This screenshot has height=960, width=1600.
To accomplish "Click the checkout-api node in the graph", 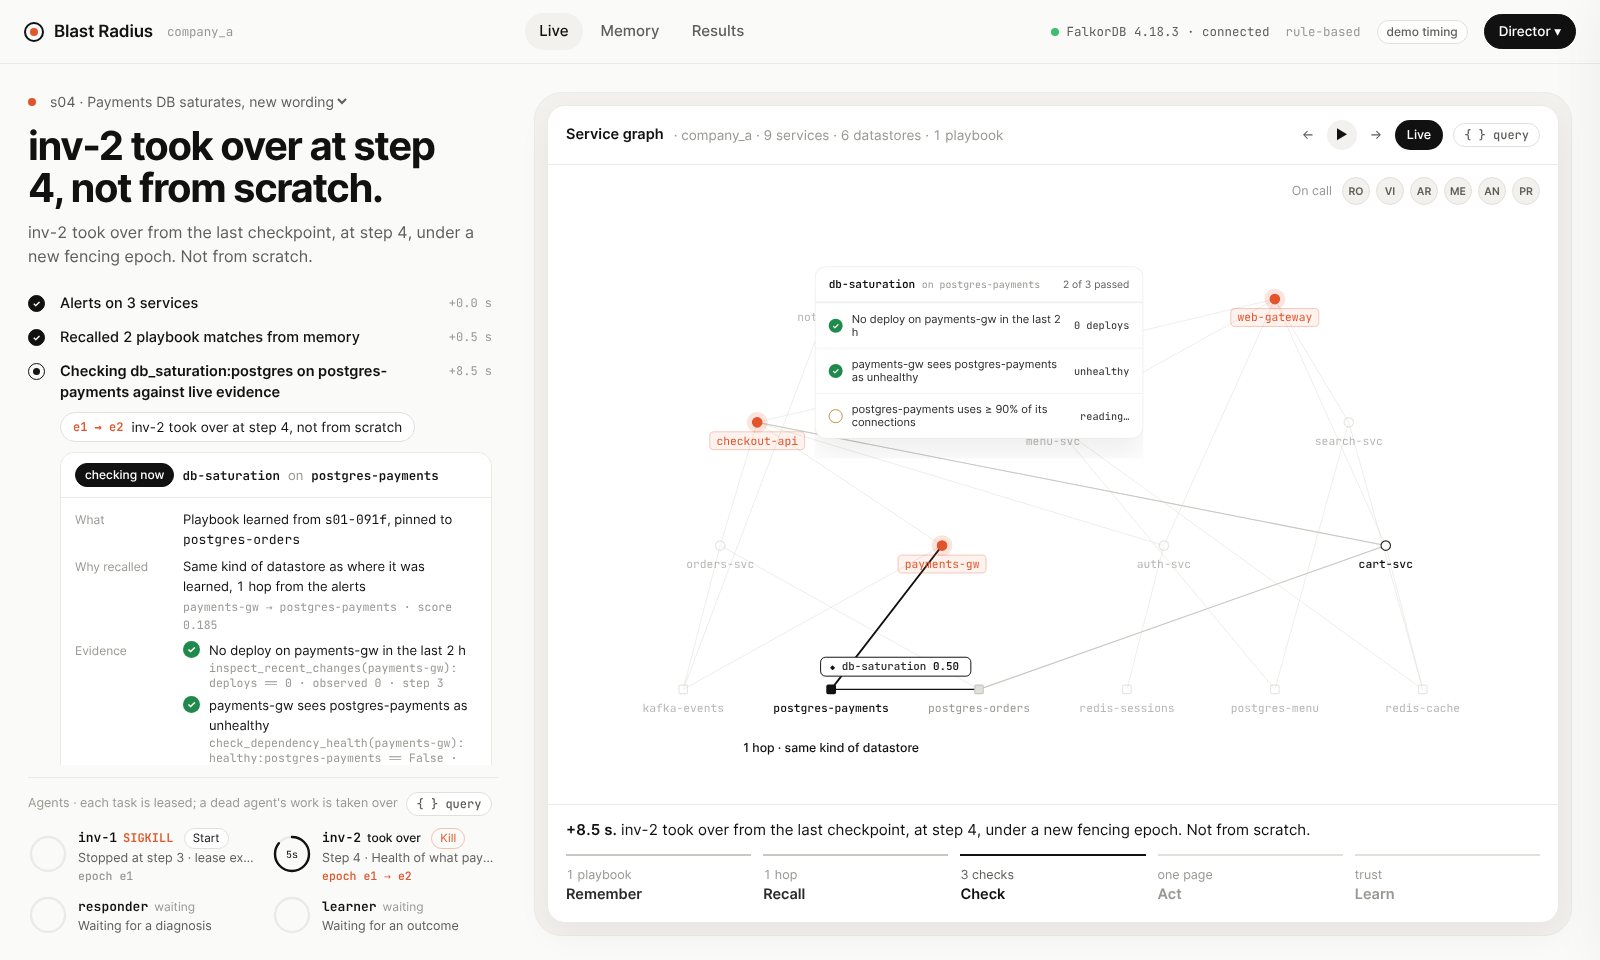I will tap(757, 422).
